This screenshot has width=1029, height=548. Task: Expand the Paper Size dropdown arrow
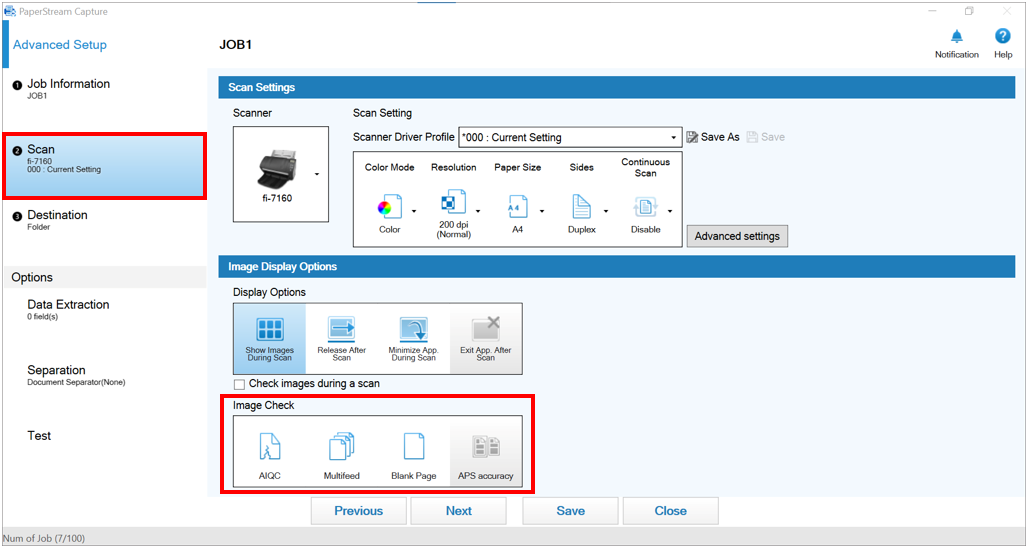pos(542,211)
